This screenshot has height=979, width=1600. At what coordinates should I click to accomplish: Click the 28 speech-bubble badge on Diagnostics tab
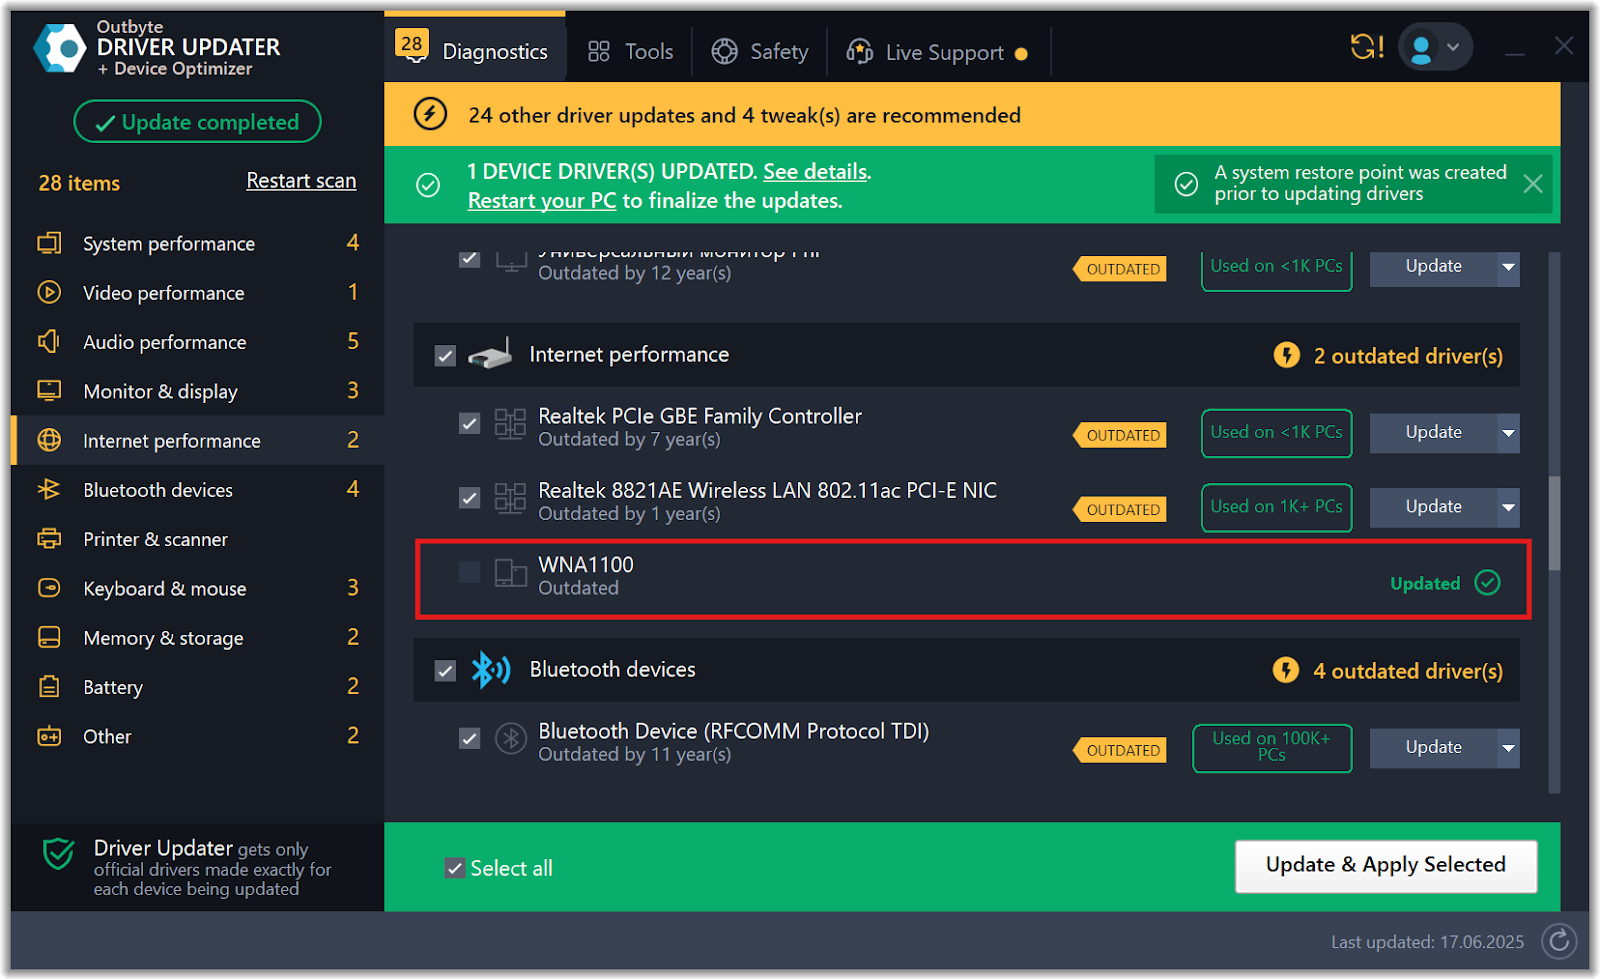click(412, 44)
